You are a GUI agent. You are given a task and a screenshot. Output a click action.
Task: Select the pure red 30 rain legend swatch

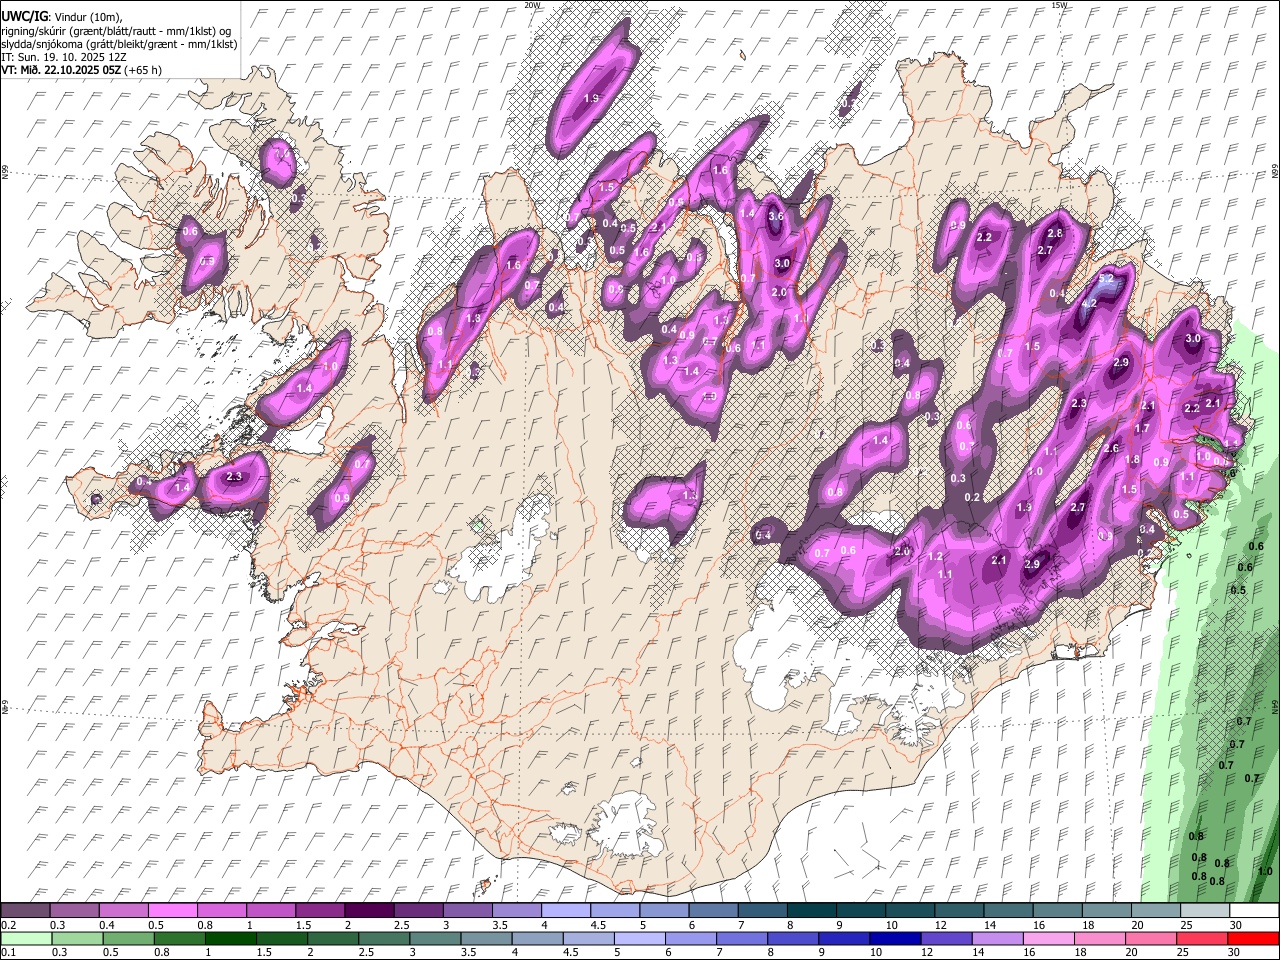click(x=1253, y=938)
